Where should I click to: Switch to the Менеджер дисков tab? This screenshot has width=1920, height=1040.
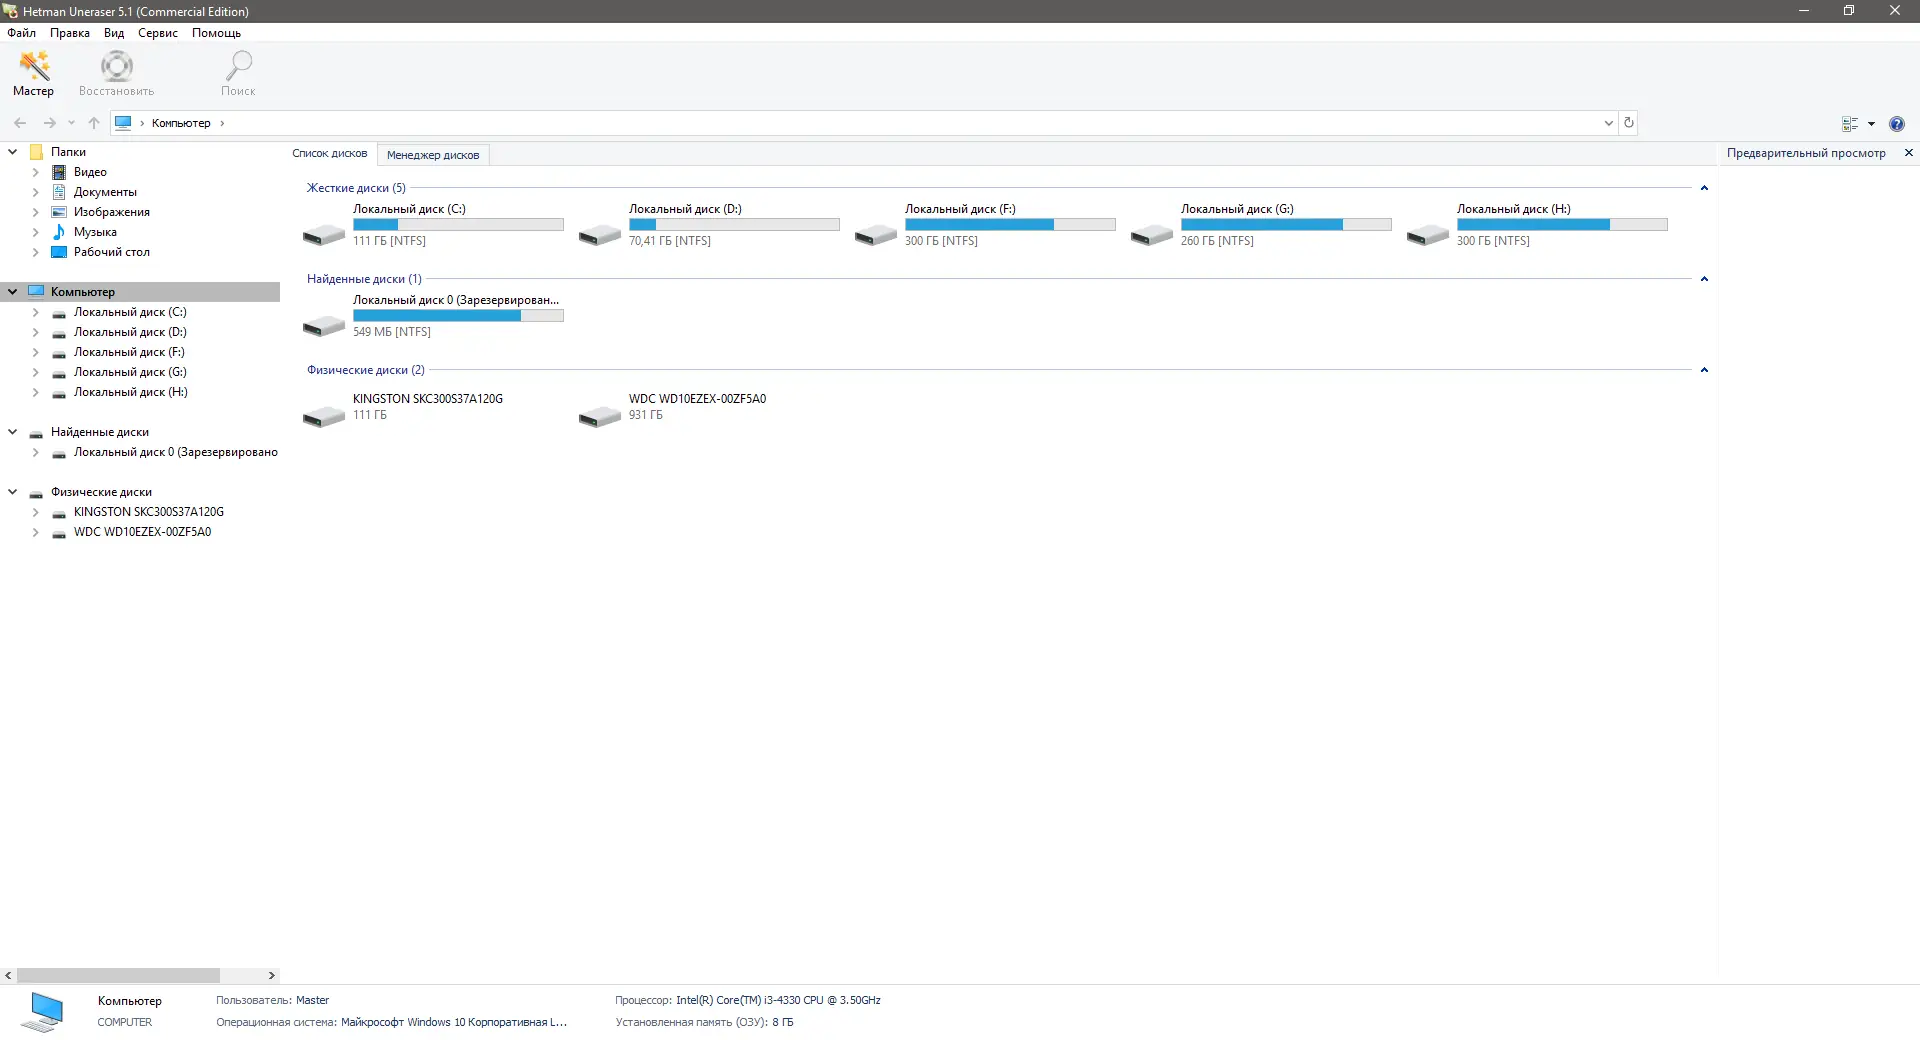tap(433, 155)
